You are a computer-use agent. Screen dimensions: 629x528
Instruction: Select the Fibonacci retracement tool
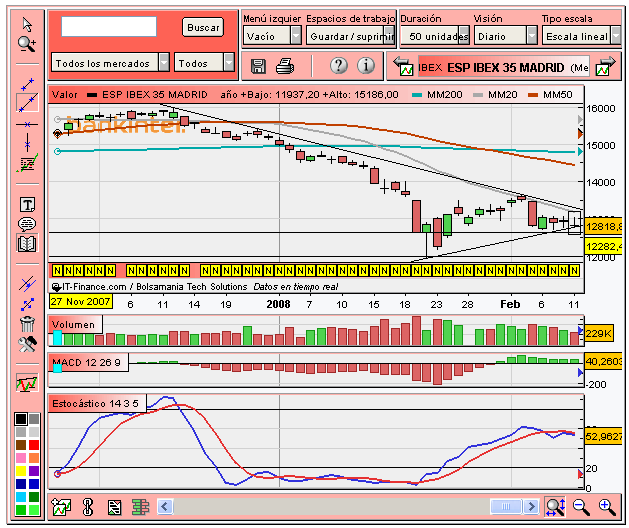pos(27,163)
